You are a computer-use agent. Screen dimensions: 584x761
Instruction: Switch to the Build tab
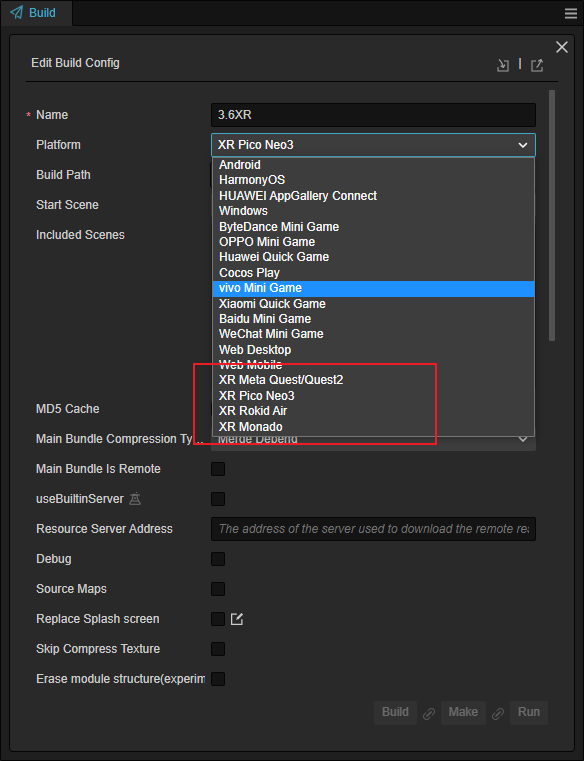36,13
